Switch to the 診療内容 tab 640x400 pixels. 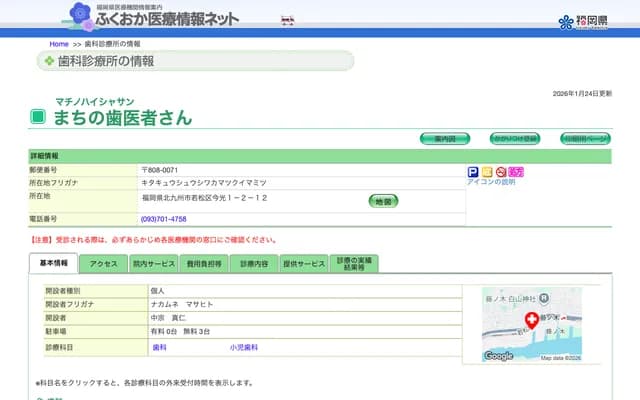(x=254, y=264)
